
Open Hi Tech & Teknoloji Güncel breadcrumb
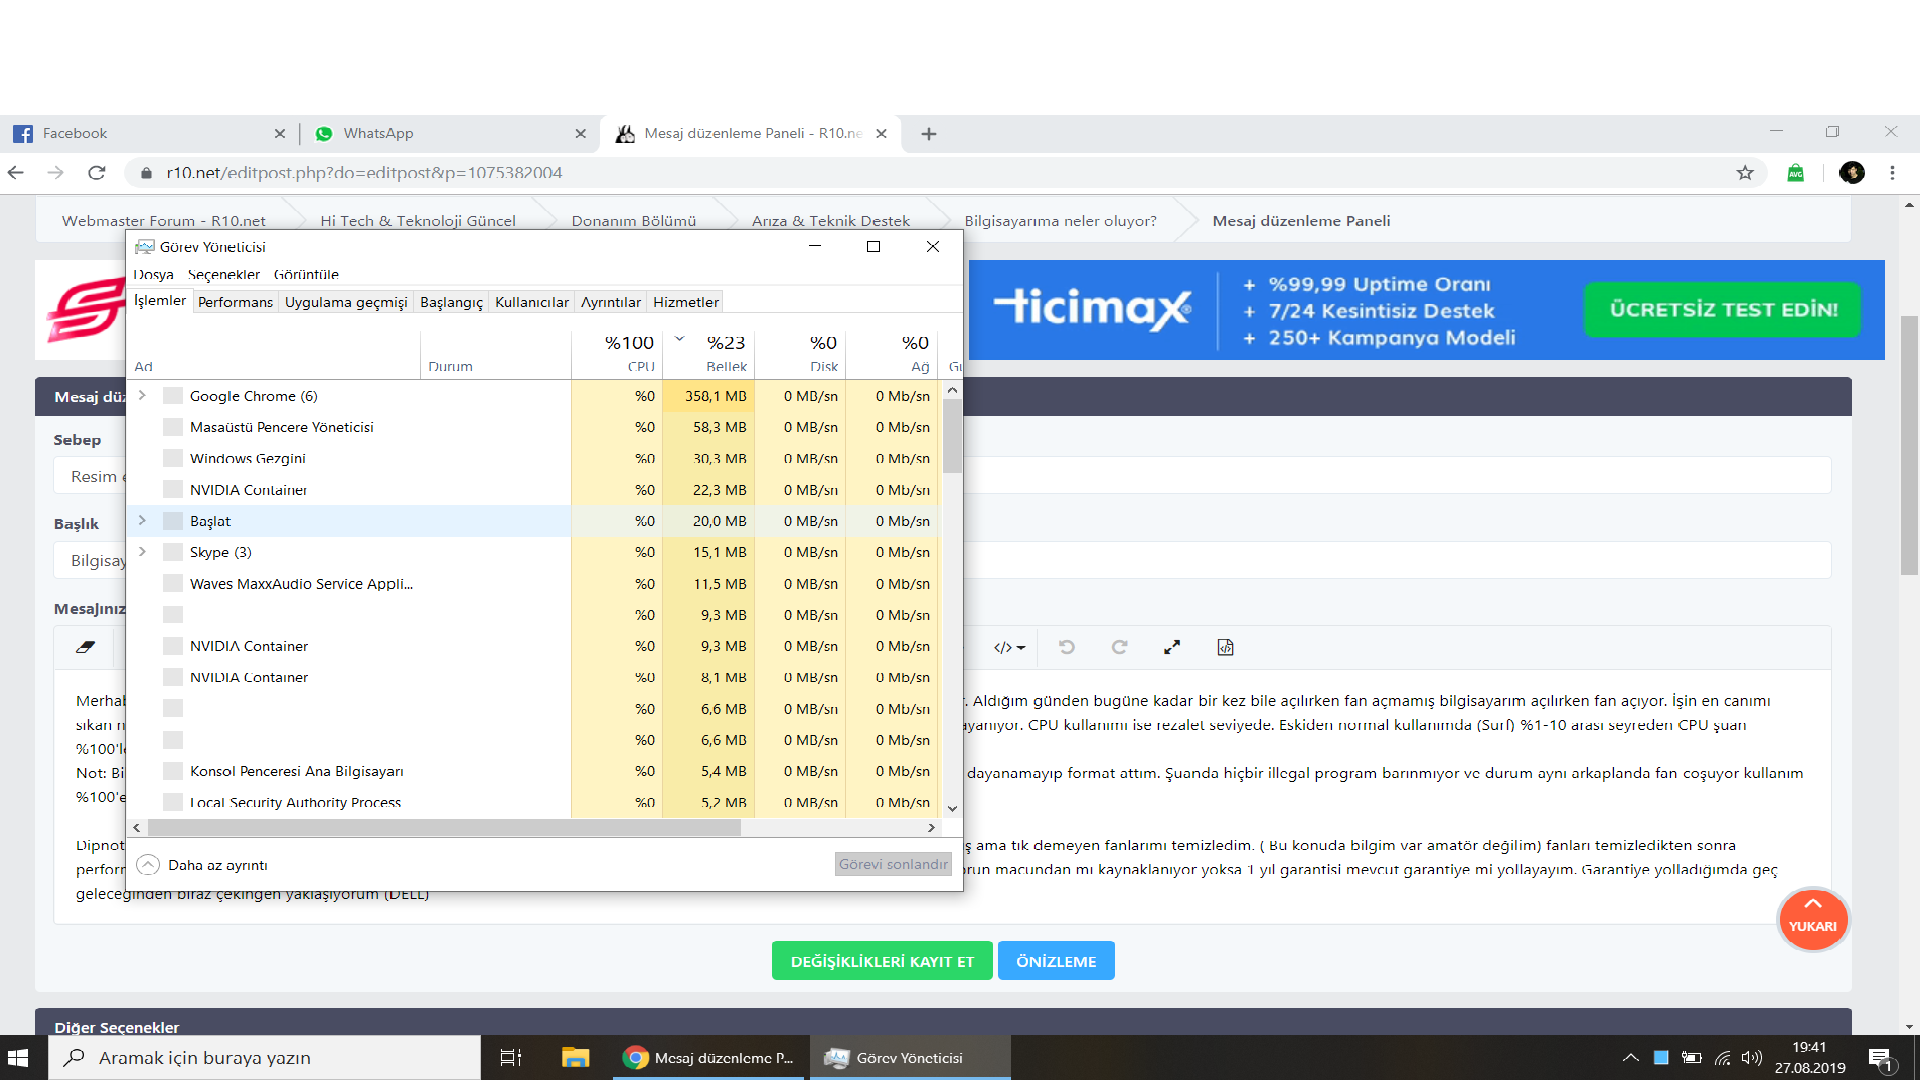click(418, 221)
